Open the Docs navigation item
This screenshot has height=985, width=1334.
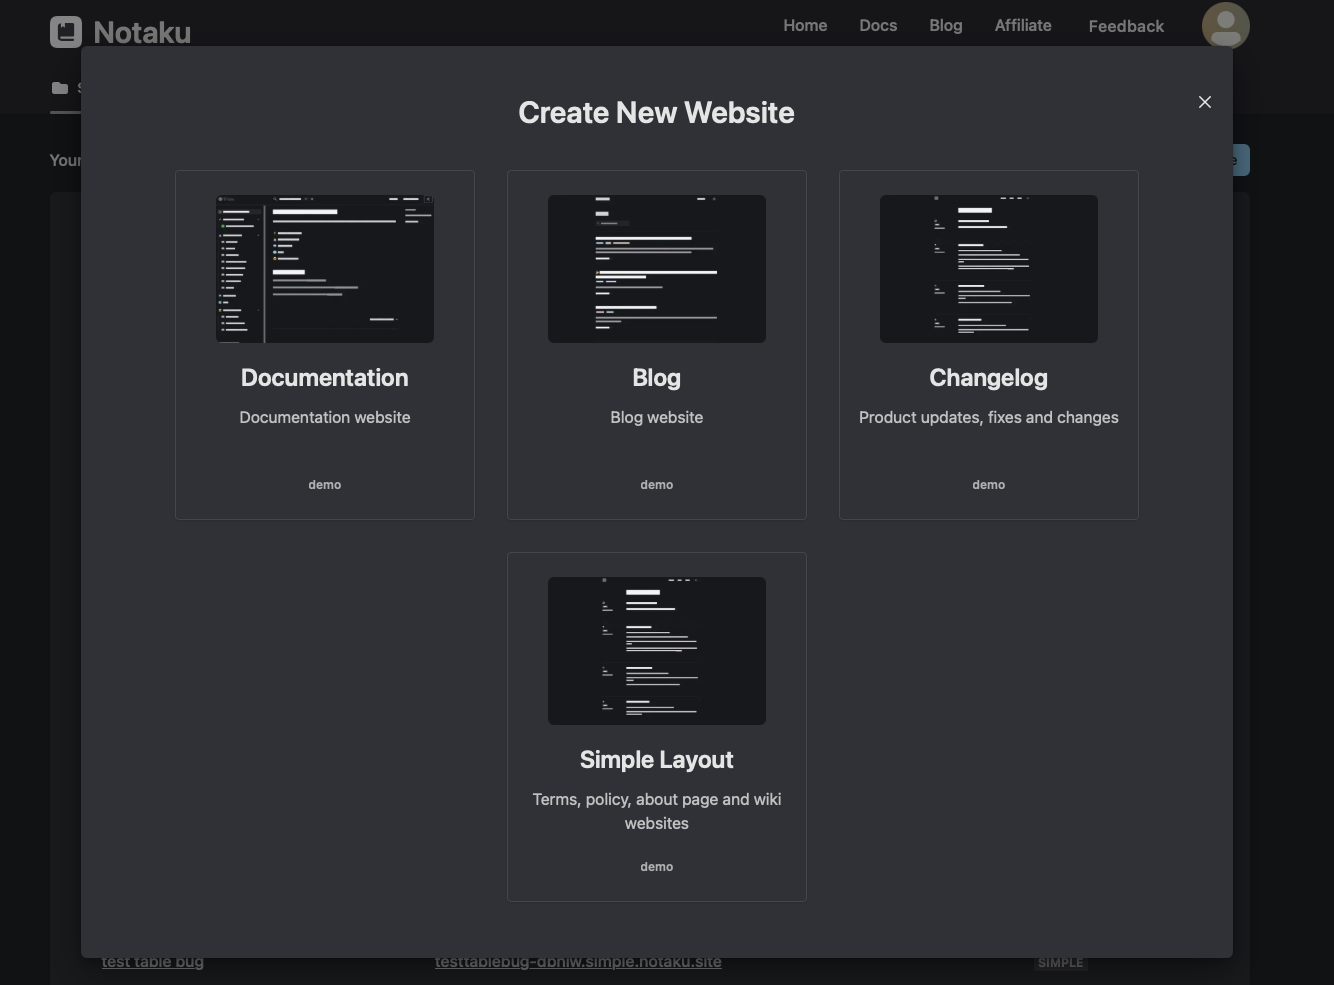(x=877, y=25)
